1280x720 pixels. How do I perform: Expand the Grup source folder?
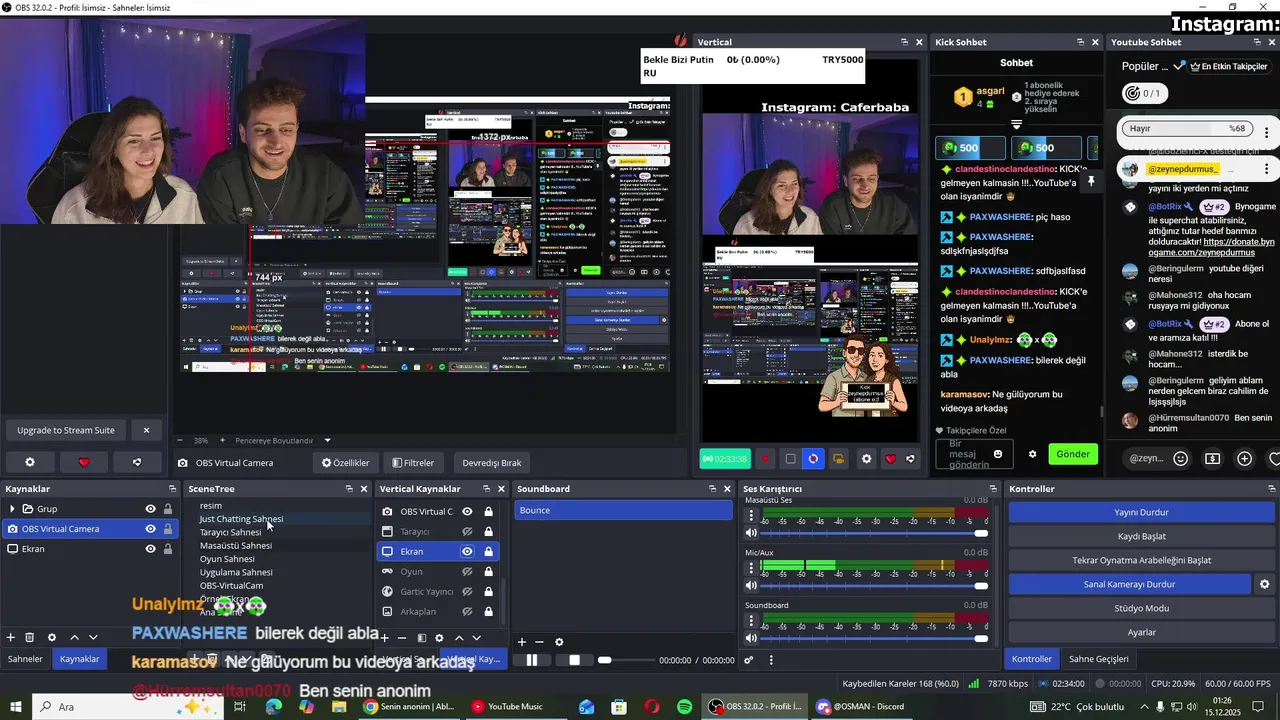click(12, 509)
